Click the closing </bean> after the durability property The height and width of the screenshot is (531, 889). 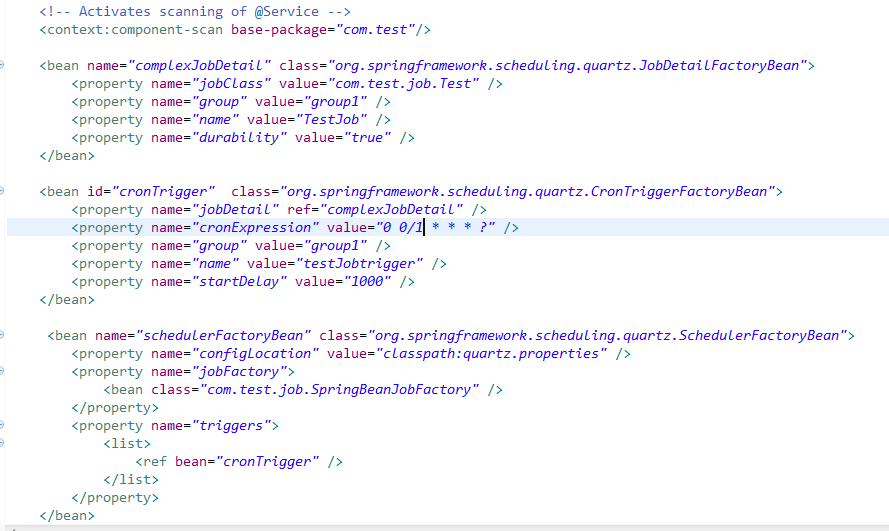pos(67,156)
